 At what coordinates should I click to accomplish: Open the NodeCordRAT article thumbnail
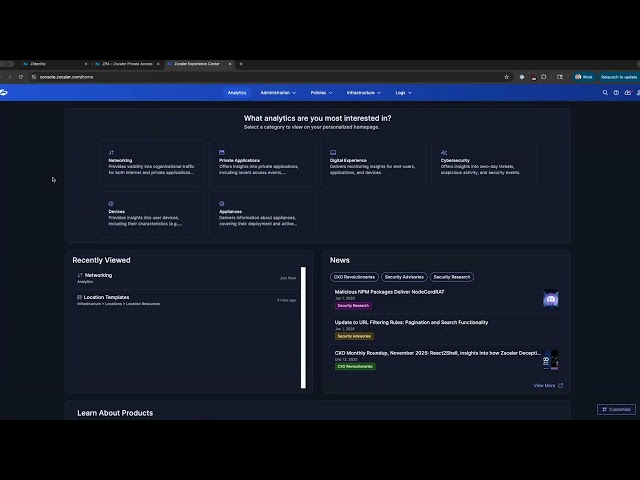pos(551,299)
